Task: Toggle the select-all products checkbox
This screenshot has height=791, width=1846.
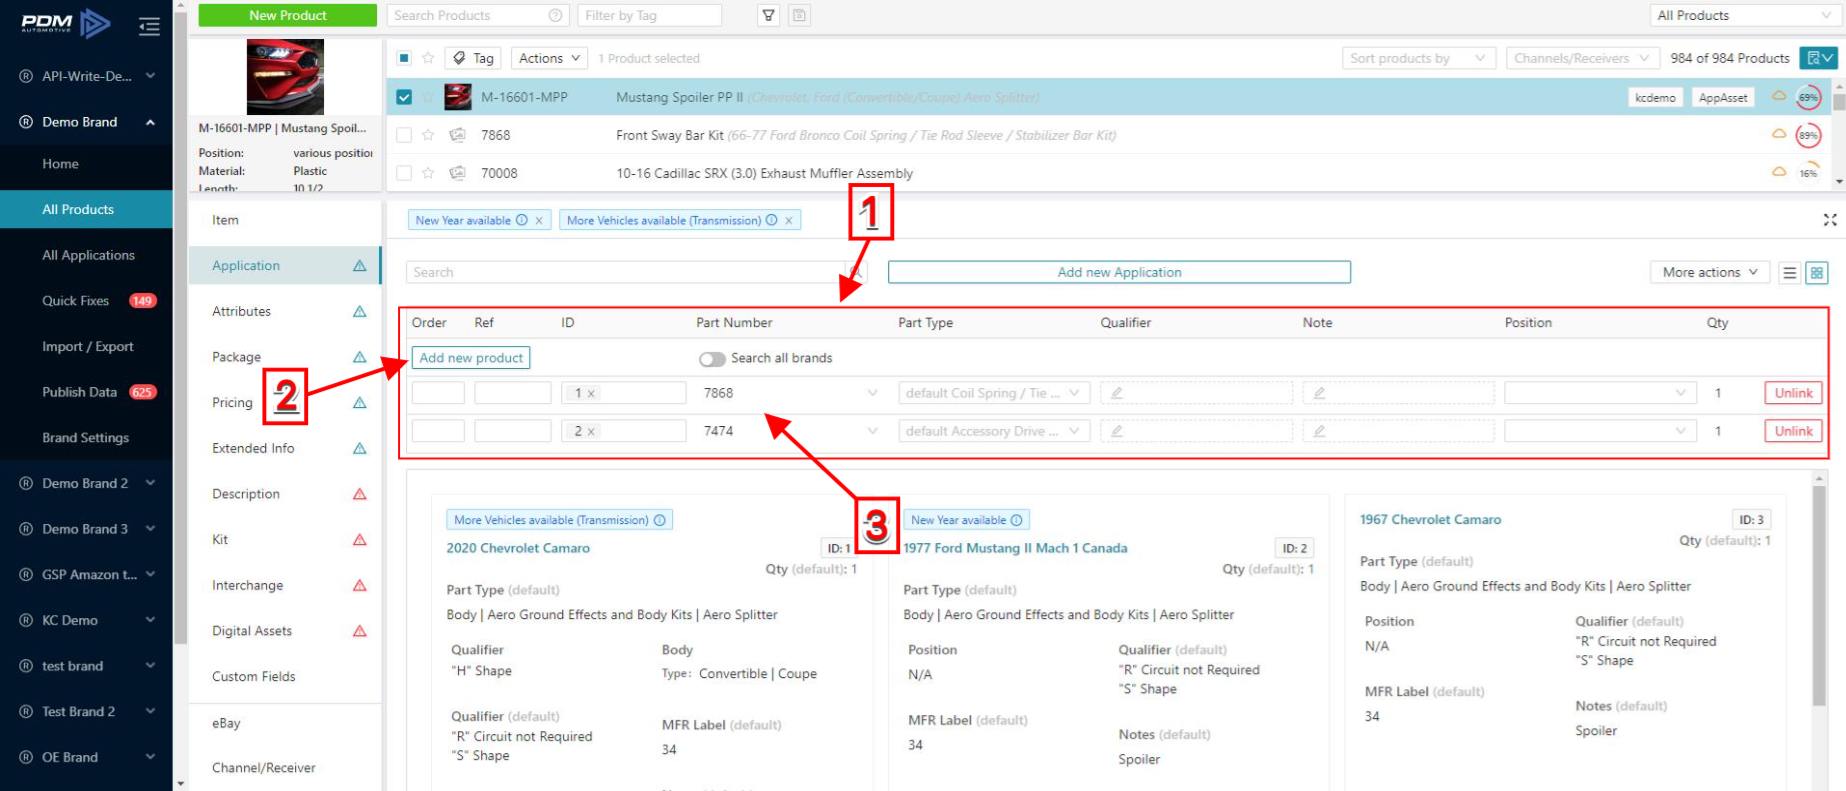Action: click(x=404, y=58)
